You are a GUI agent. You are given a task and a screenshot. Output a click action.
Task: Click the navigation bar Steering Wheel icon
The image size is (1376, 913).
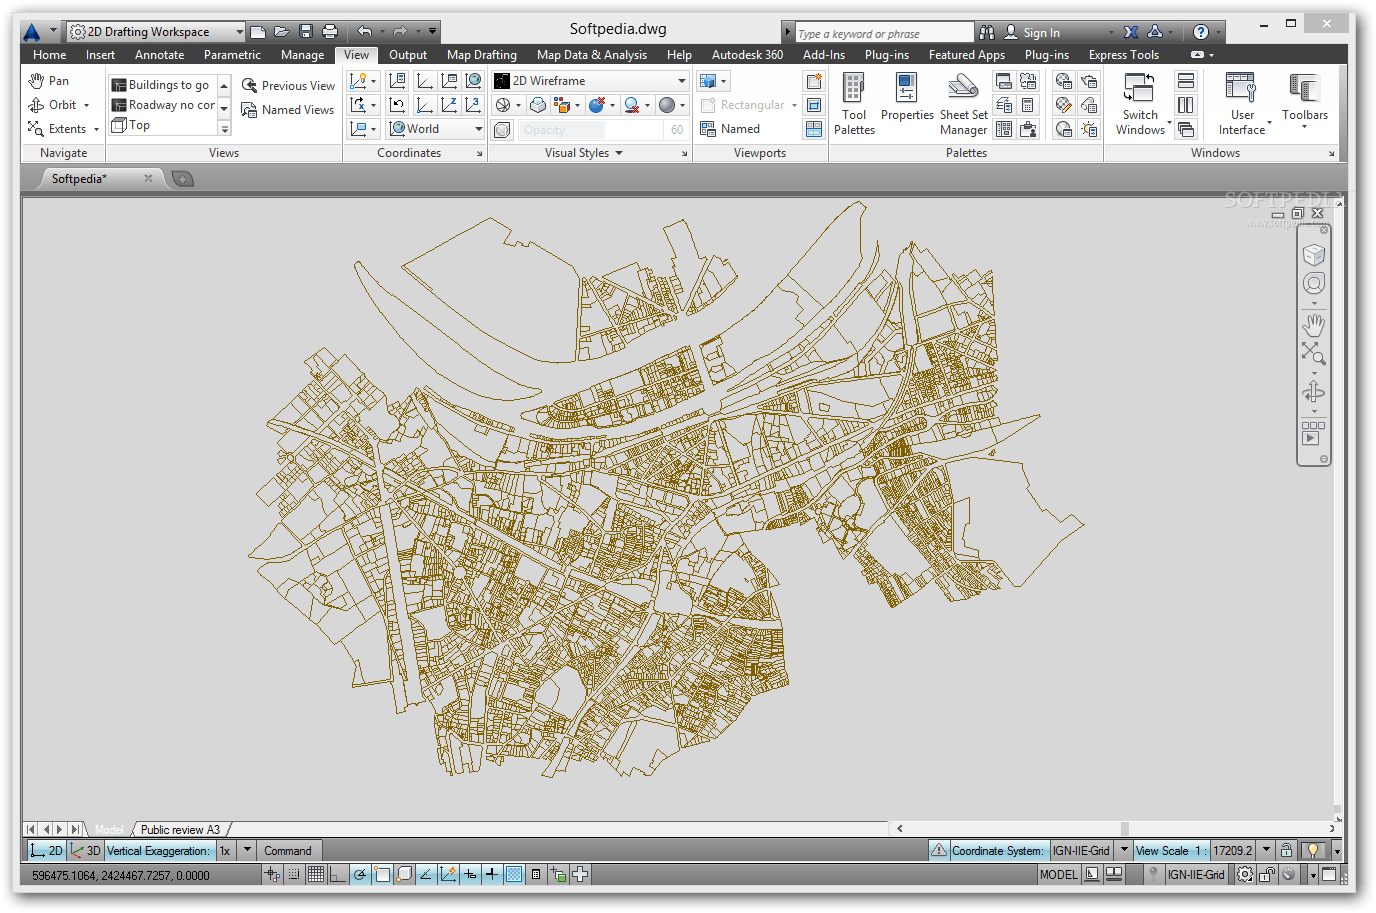[1313, 284]
